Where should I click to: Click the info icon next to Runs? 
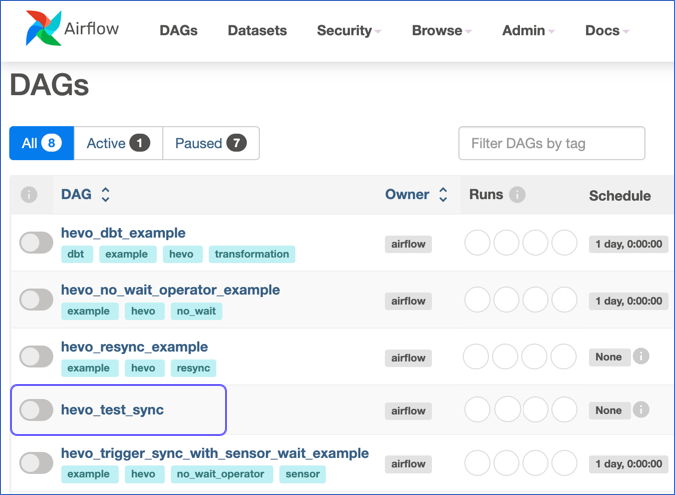click(517, 195)
